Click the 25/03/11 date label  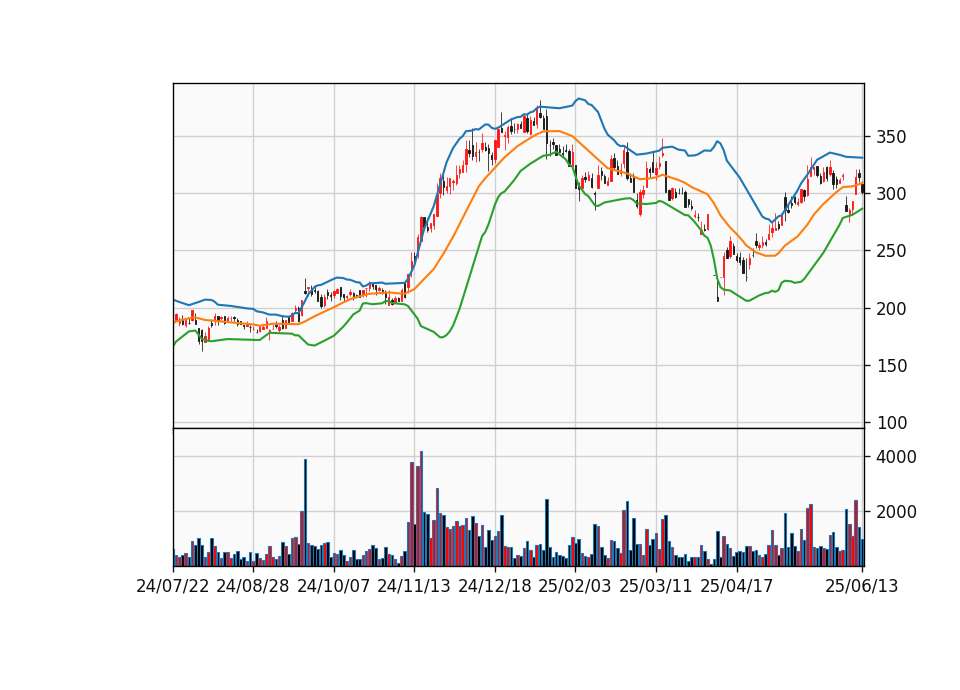click(x=656, y=587)
